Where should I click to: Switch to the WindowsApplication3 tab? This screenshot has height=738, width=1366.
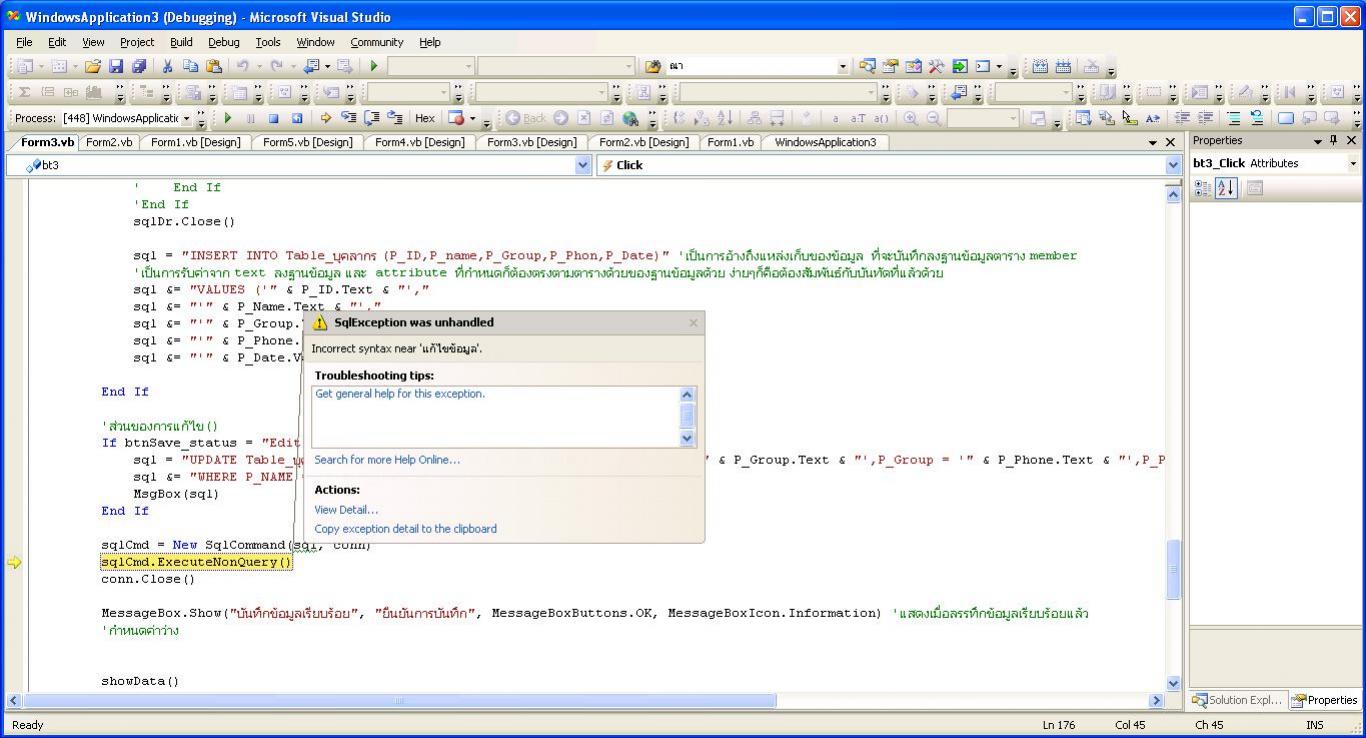click(x=825, y=142)
